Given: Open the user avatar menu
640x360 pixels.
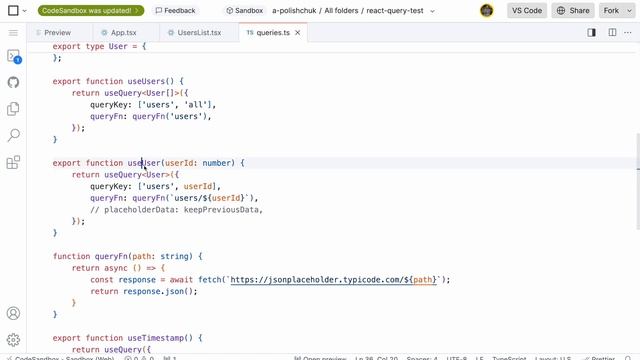Looking at the screenshot, I should [487, 11].
